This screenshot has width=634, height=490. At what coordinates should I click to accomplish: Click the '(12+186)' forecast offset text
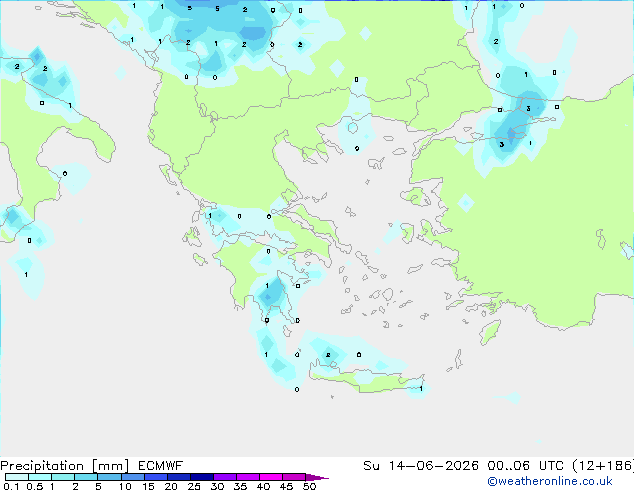pyautogui.click(x=603, y=466)
